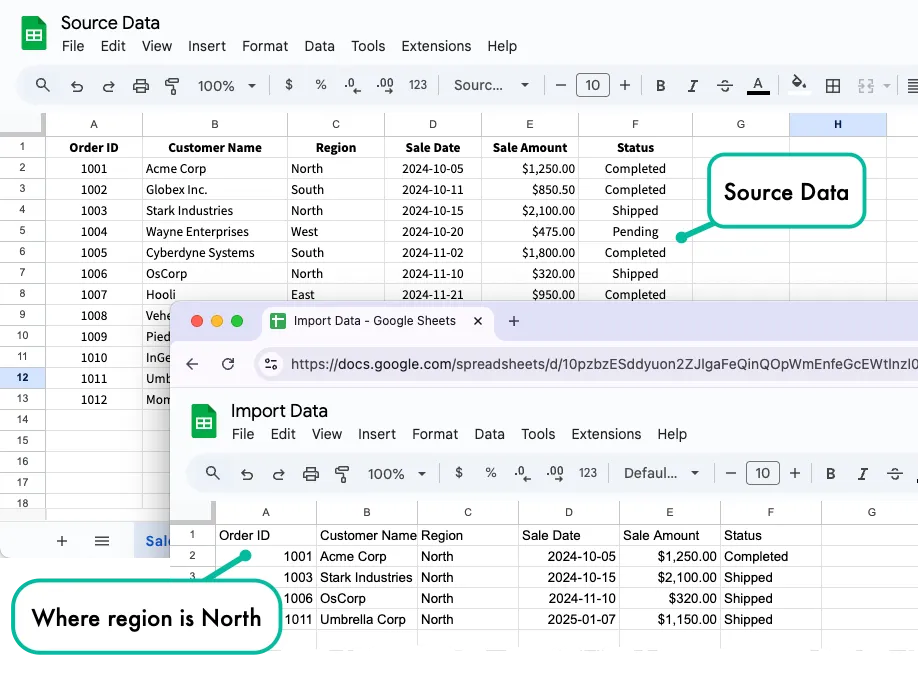Add a new sheet with the plus button
Image resolution: width=918 pixels, height=678 pixels.
pyautogui.click(x=62, y=541)
